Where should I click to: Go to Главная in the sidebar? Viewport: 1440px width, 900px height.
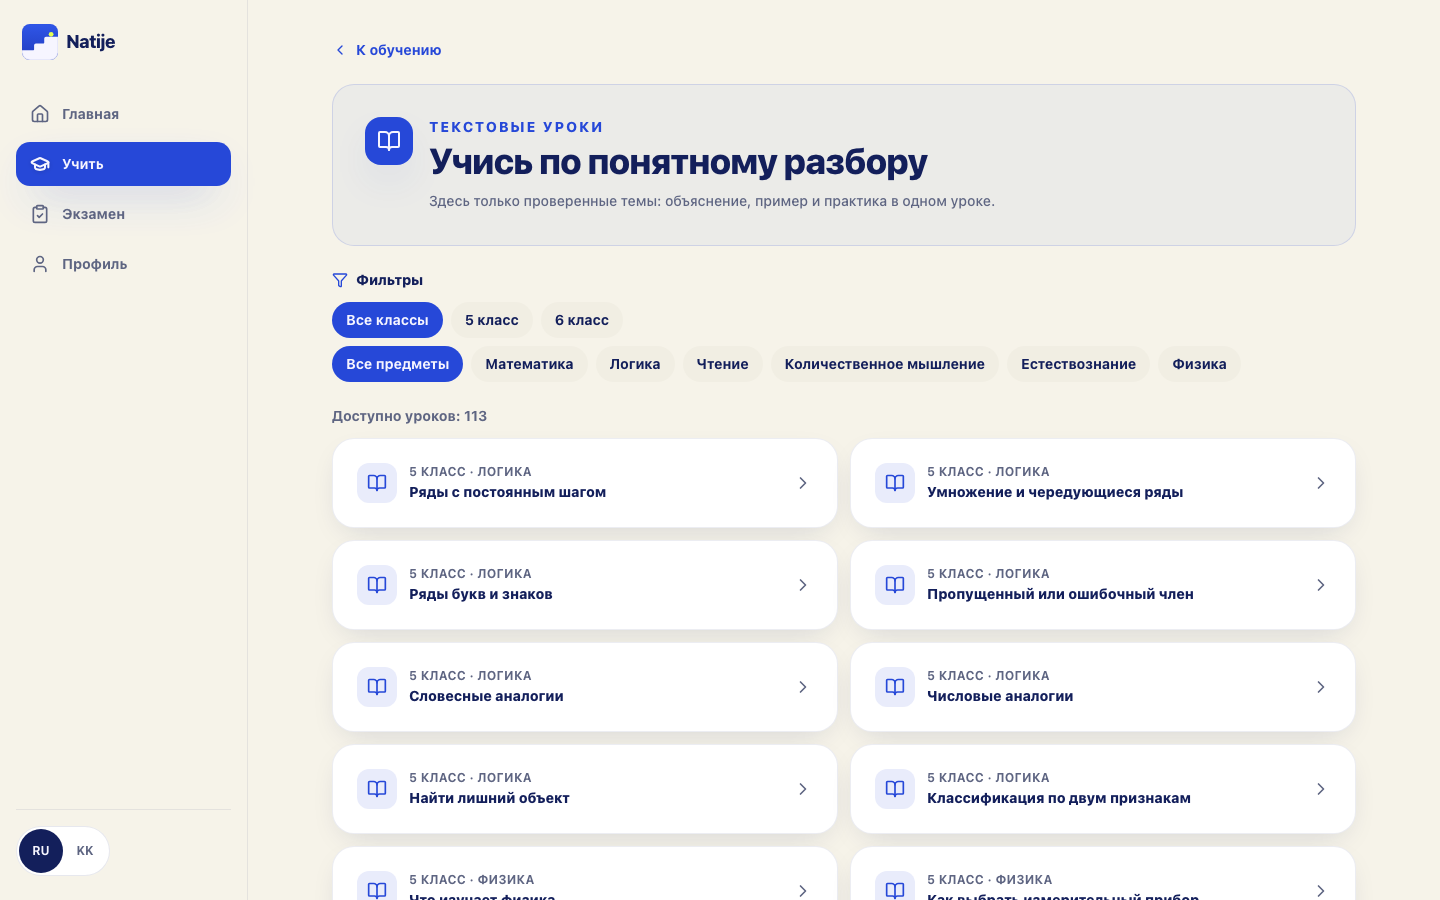[123, 114]
